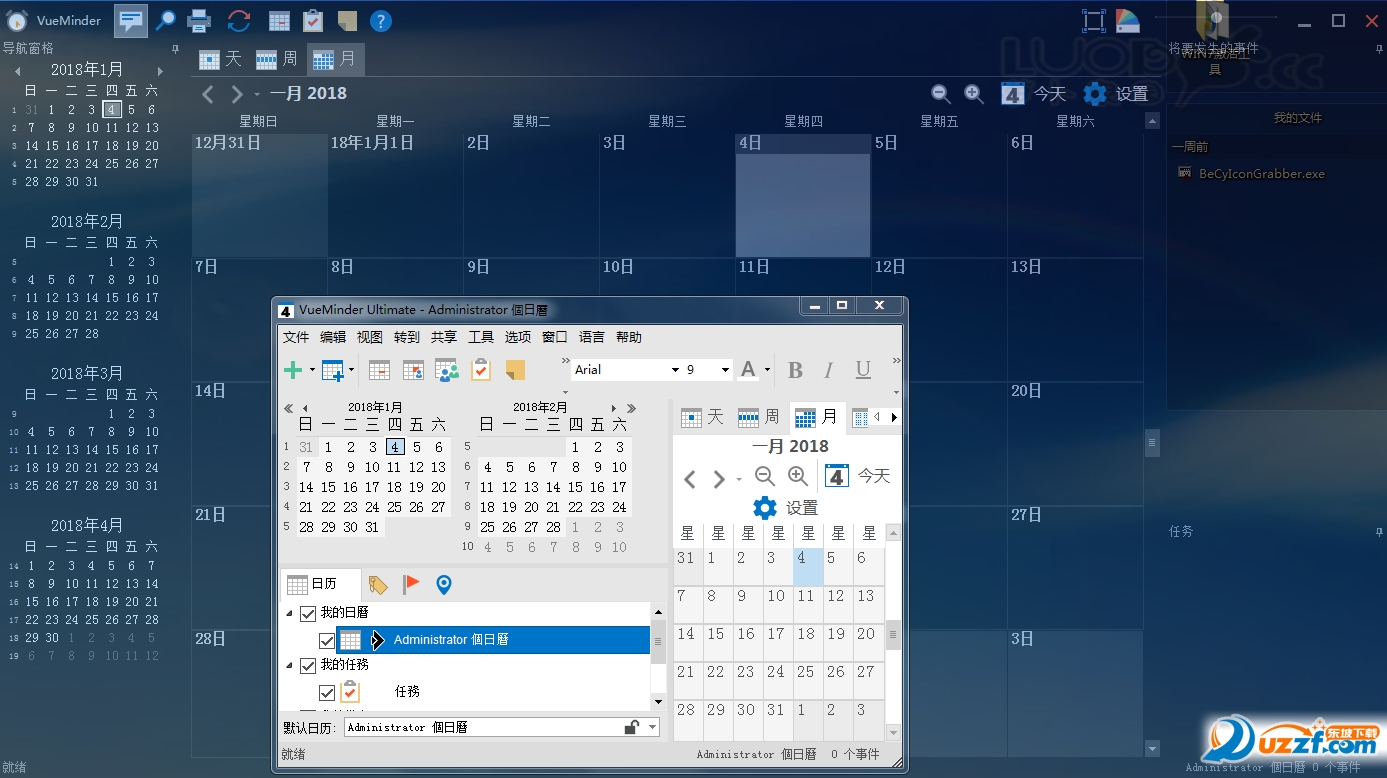Click the appointment icon with person in the Ultimate toolbar

point(413,370)
